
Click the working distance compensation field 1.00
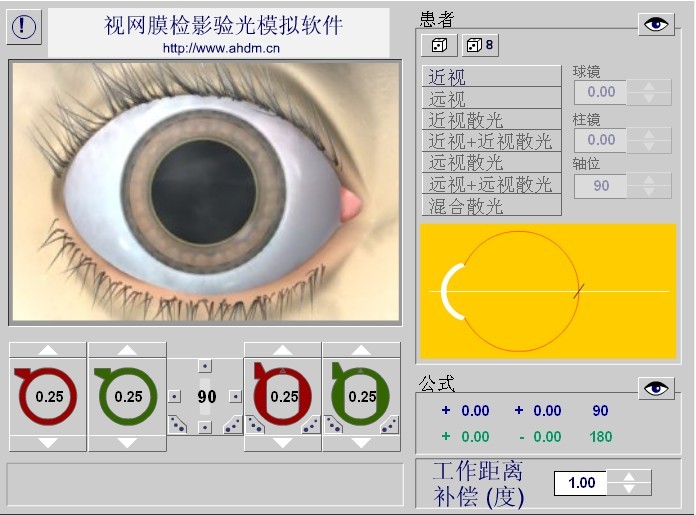tap(581, 483)
